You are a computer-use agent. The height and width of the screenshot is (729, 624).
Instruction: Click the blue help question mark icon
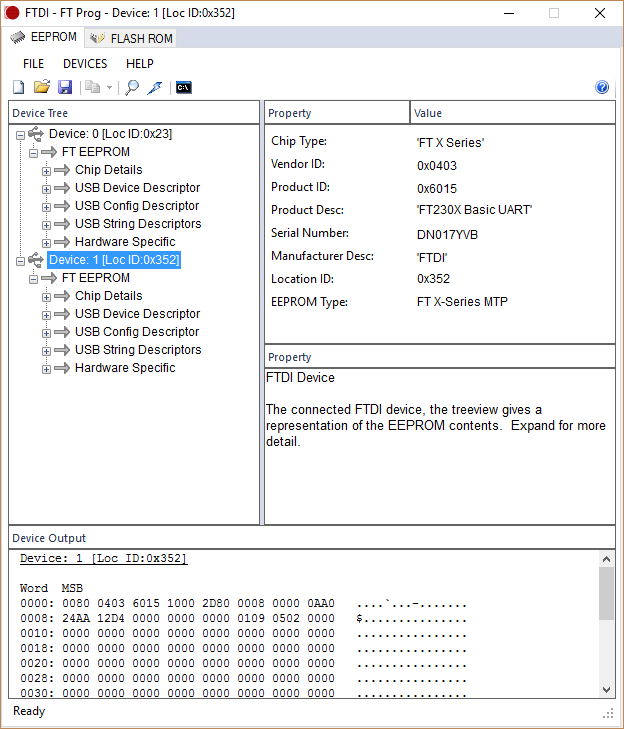(602, 88)
